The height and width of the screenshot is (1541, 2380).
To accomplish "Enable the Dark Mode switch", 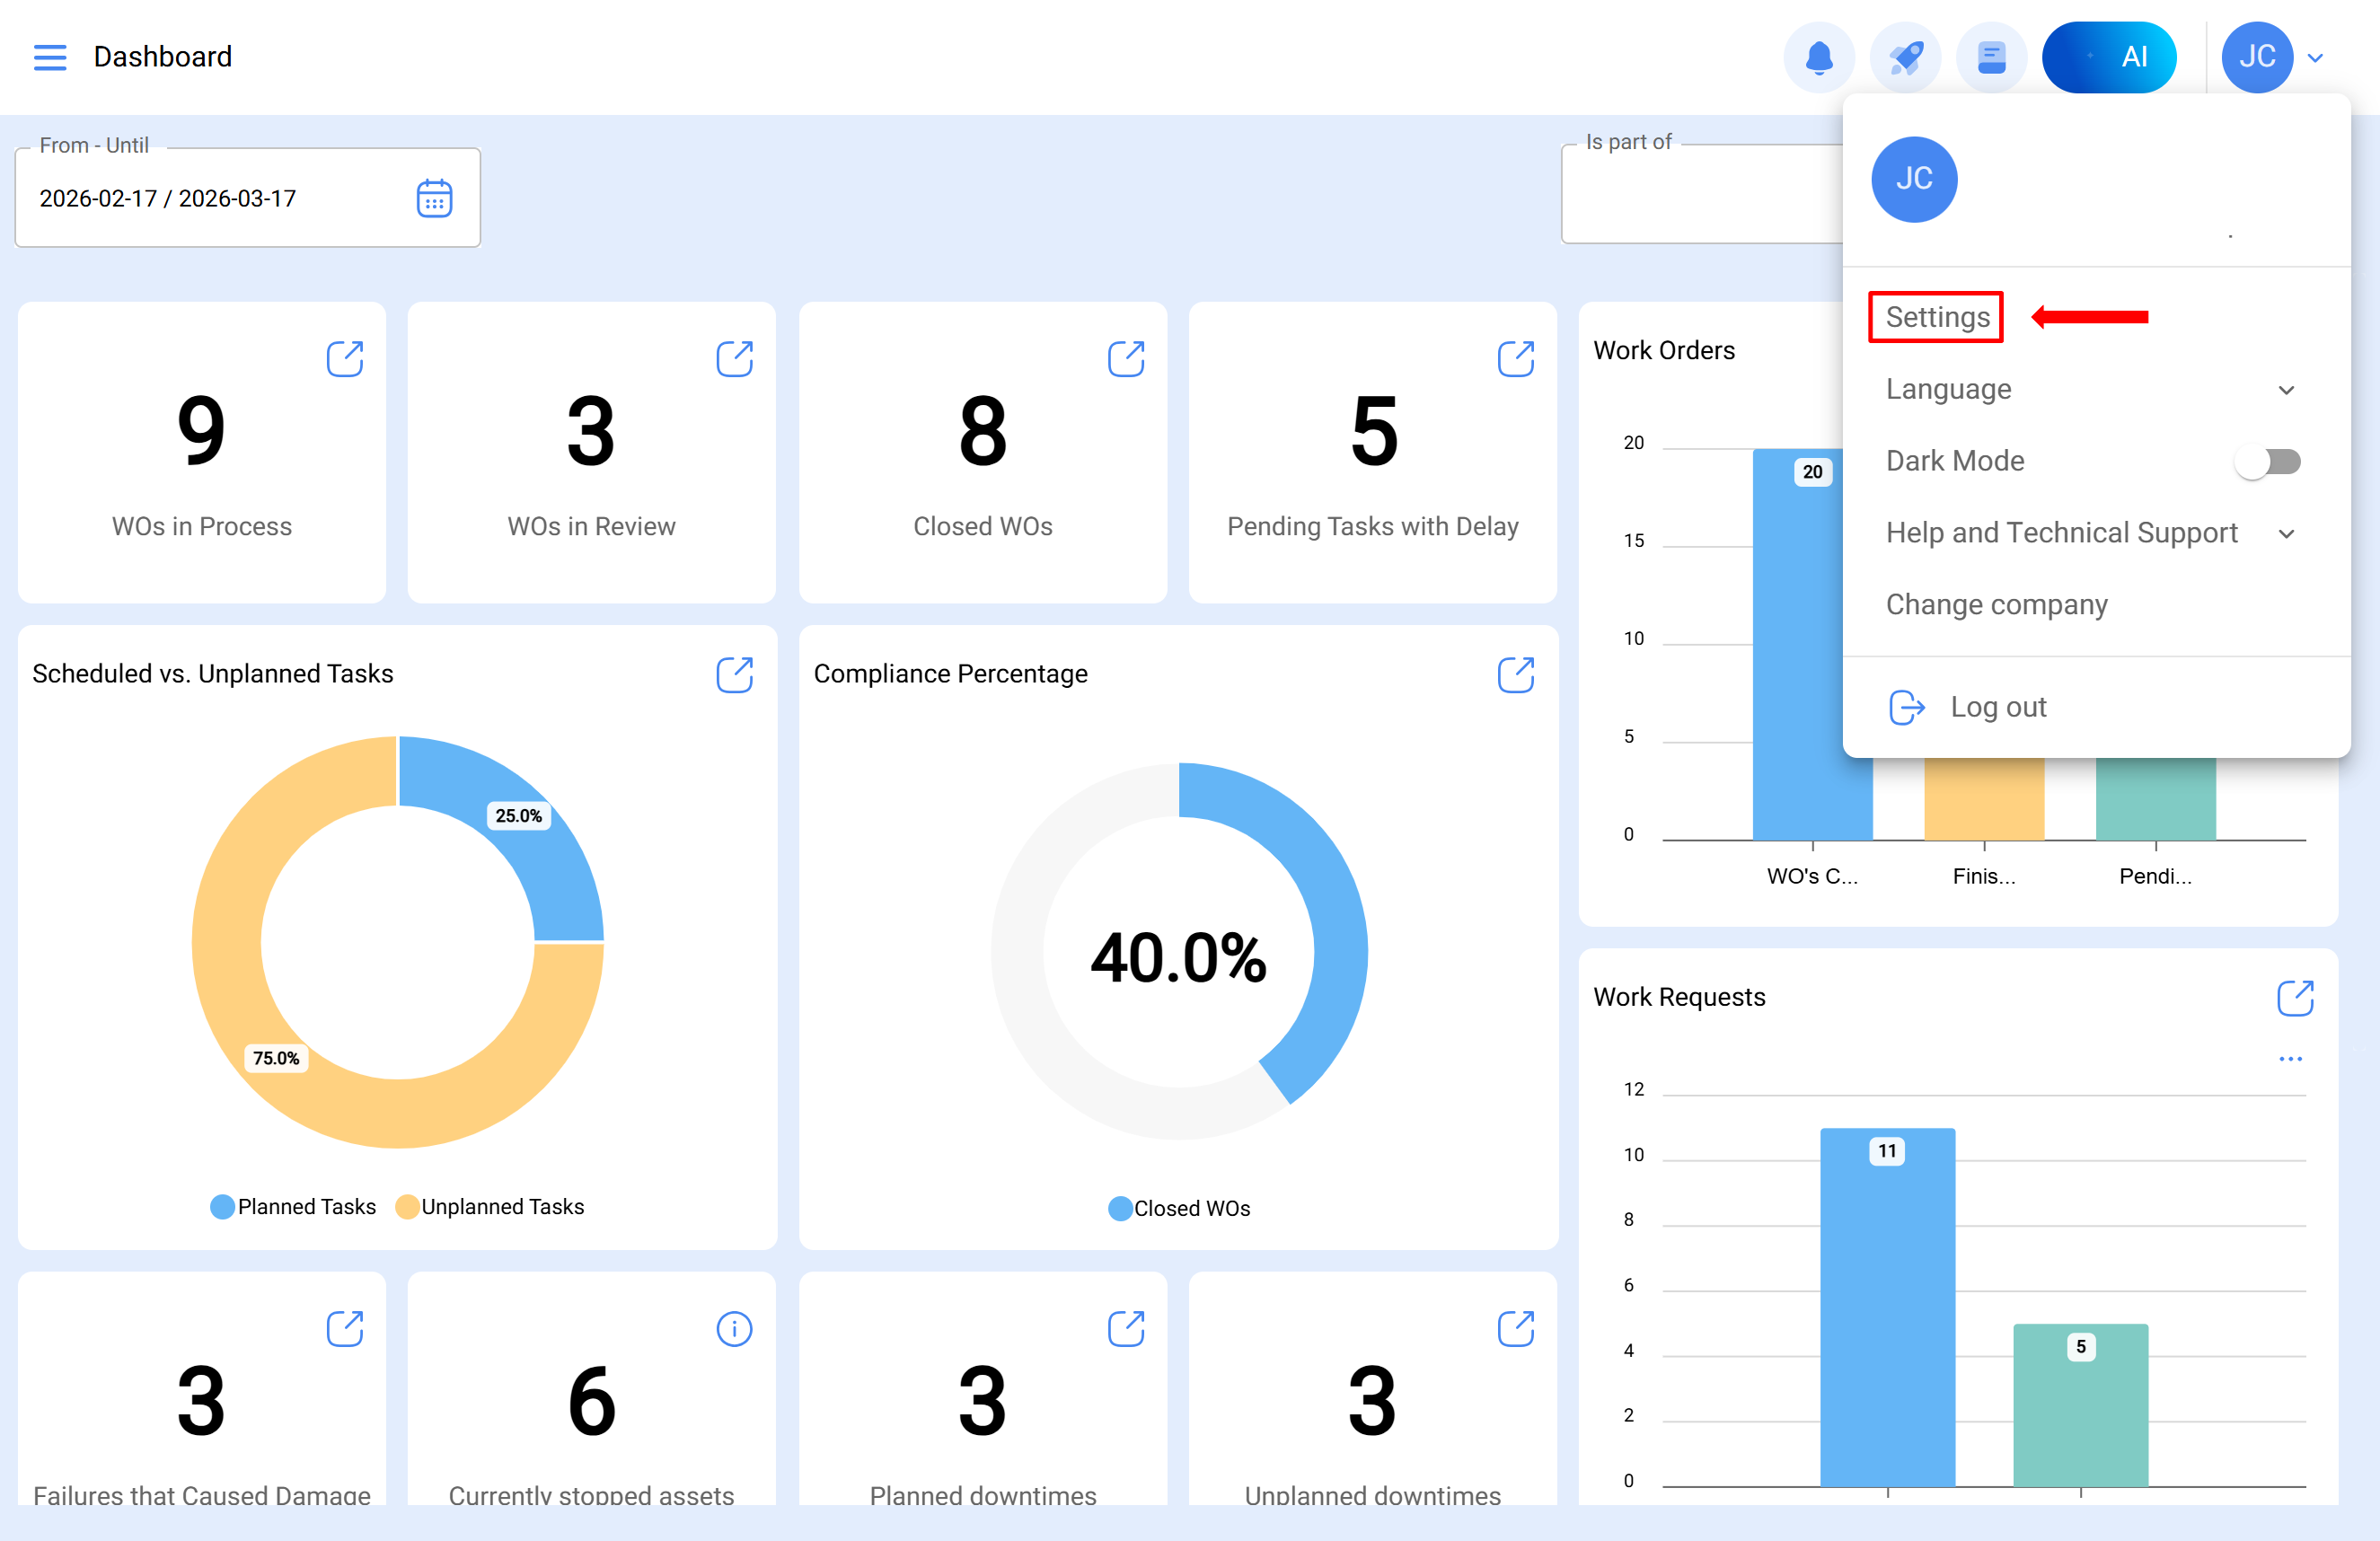I will tap(2268, 461).
